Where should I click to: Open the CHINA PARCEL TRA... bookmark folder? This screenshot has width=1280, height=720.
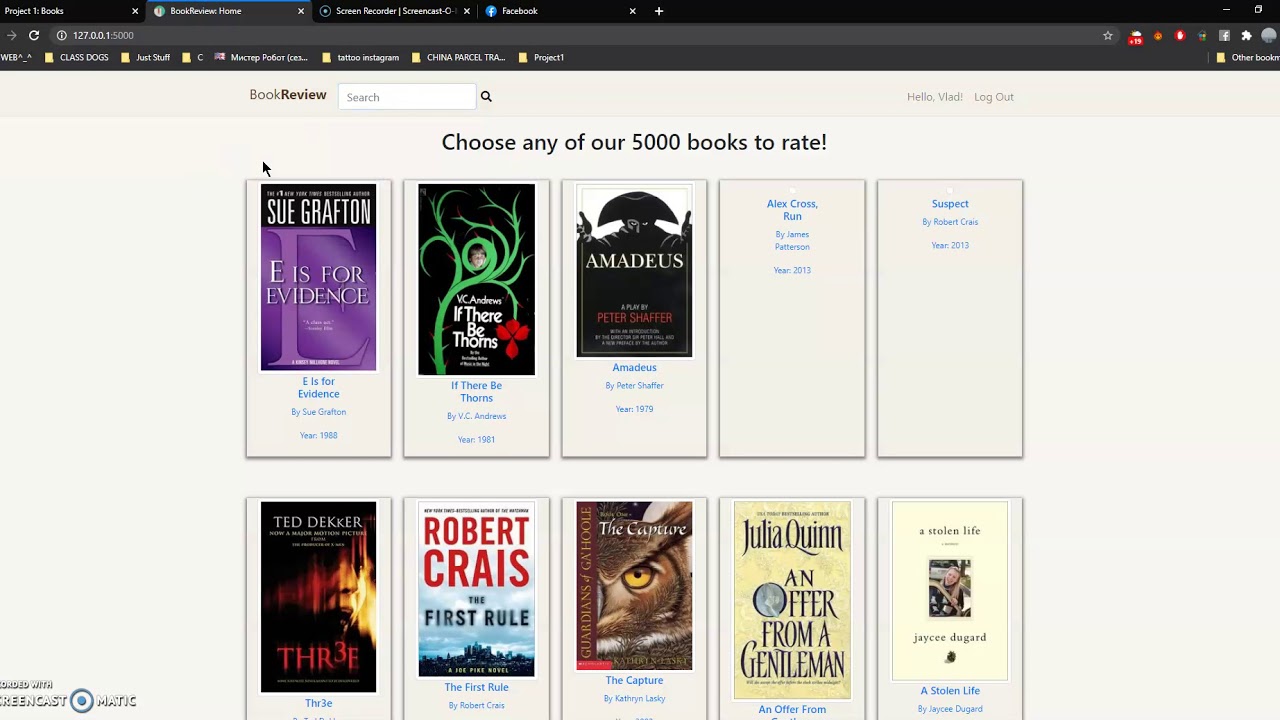point(458,58)
